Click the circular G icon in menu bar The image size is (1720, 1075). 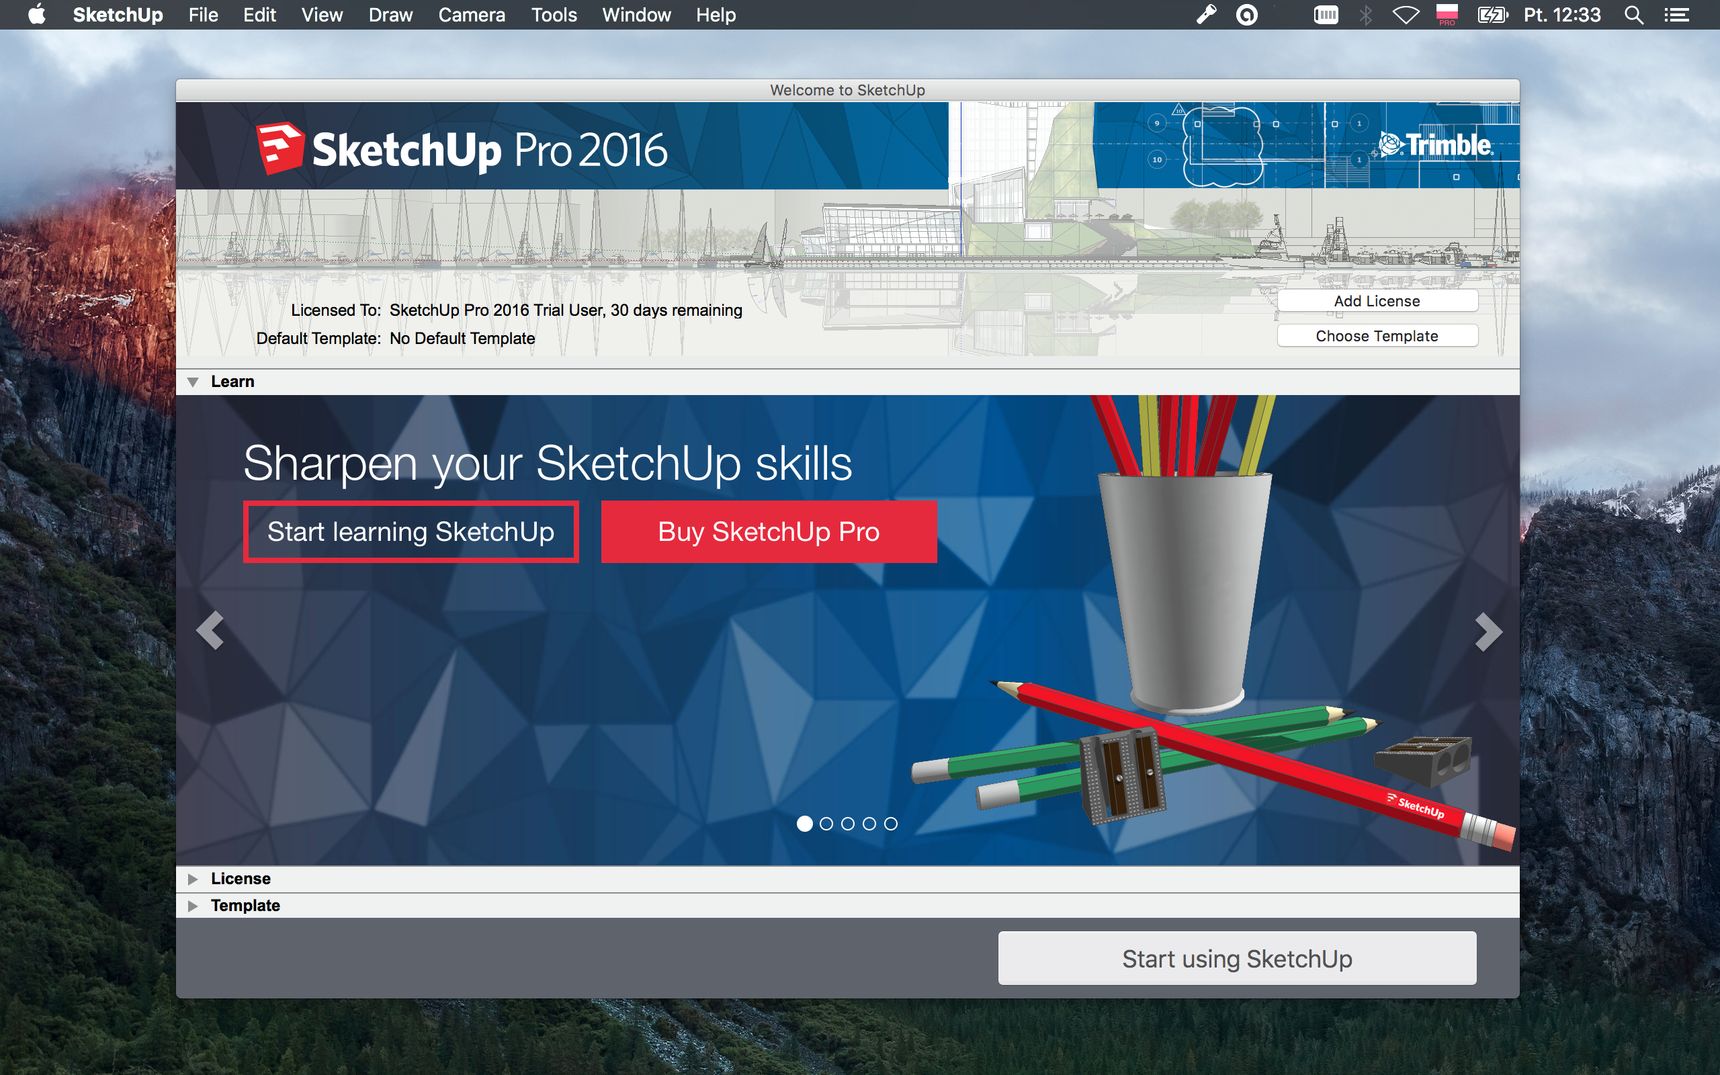click(x=1247, y=14)
